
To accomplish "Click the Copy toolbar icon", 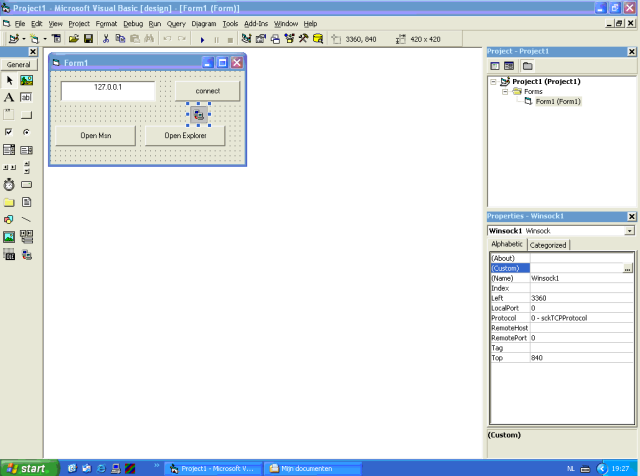I will (120, 39).
